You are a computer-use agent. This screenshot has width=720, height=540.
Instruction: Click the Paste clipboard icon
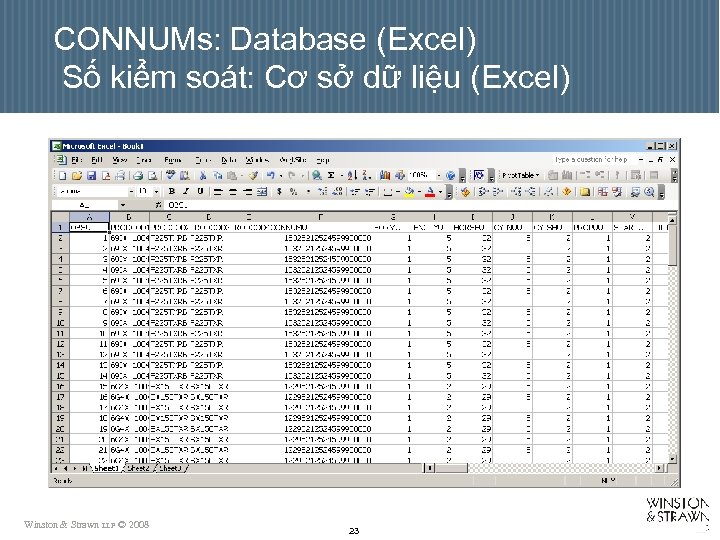[x=232, y=175]
